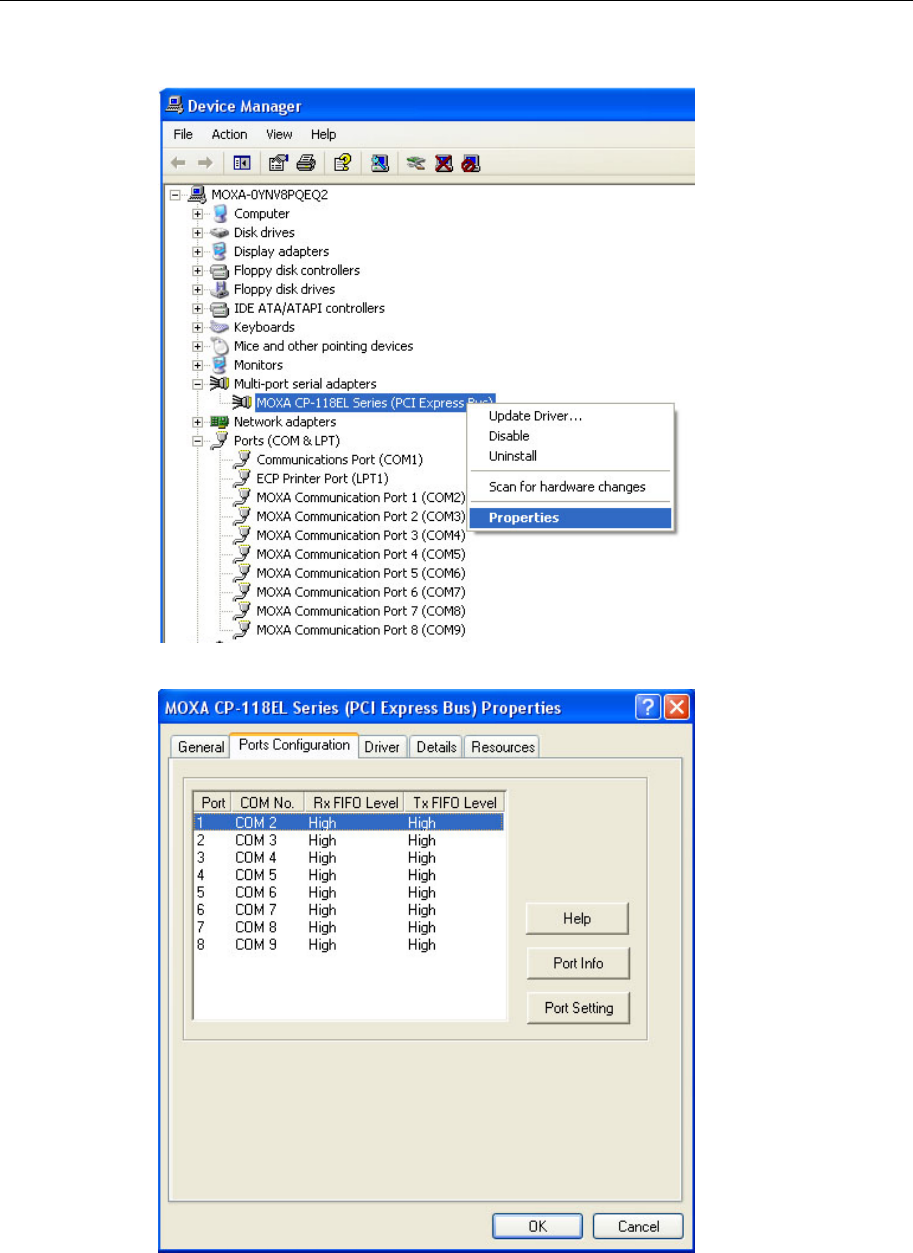
Task: Open the View menu
Action: click(279, 134)
